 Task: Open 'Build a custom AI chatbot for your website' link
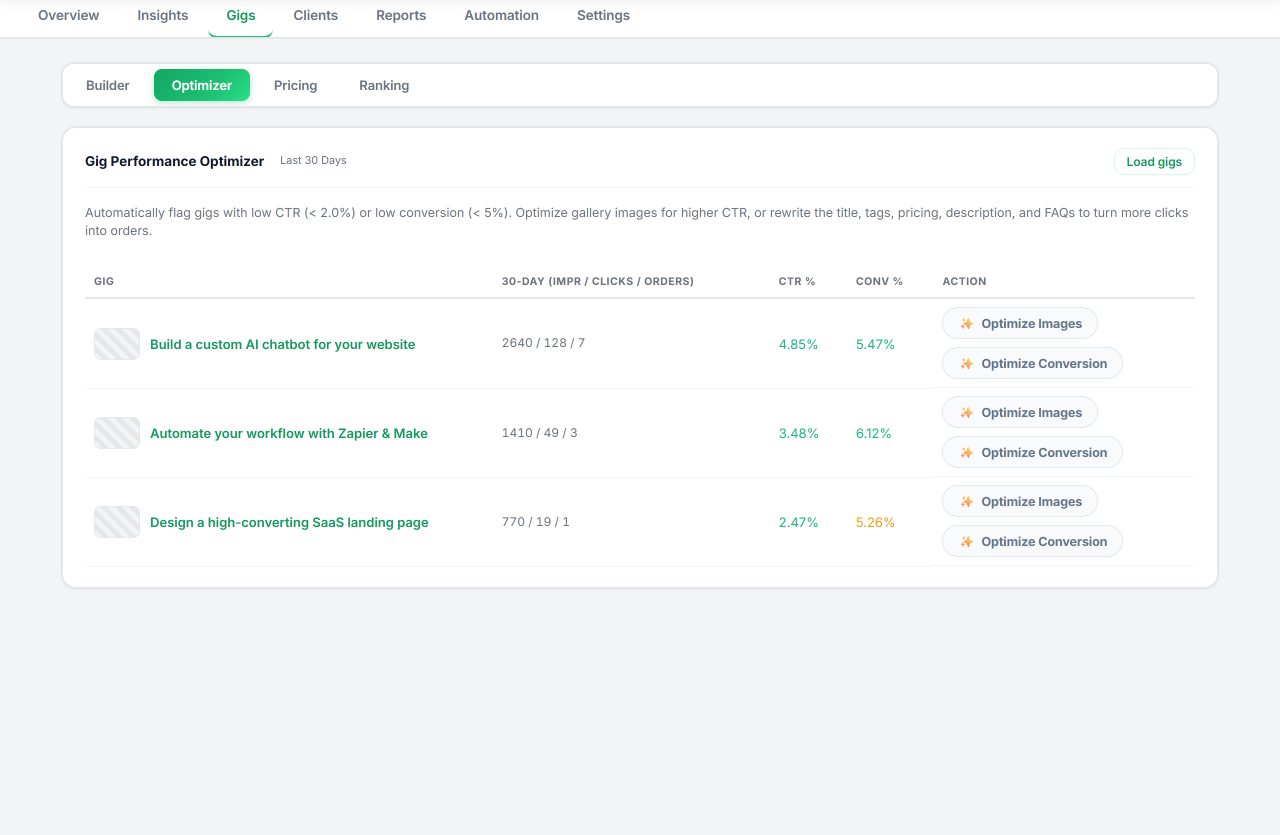[x=282, y=344]
